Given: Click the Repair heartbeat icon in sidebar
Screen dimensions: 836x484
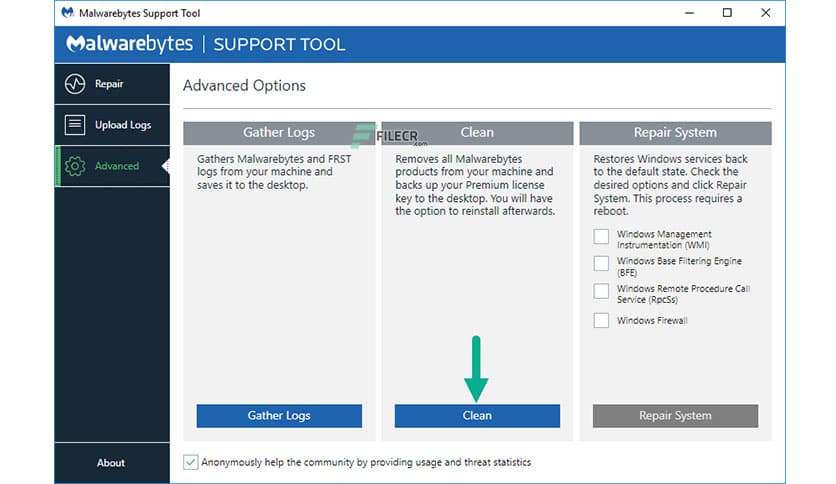Looking at the screenshot, I should [x=75, y=84].
